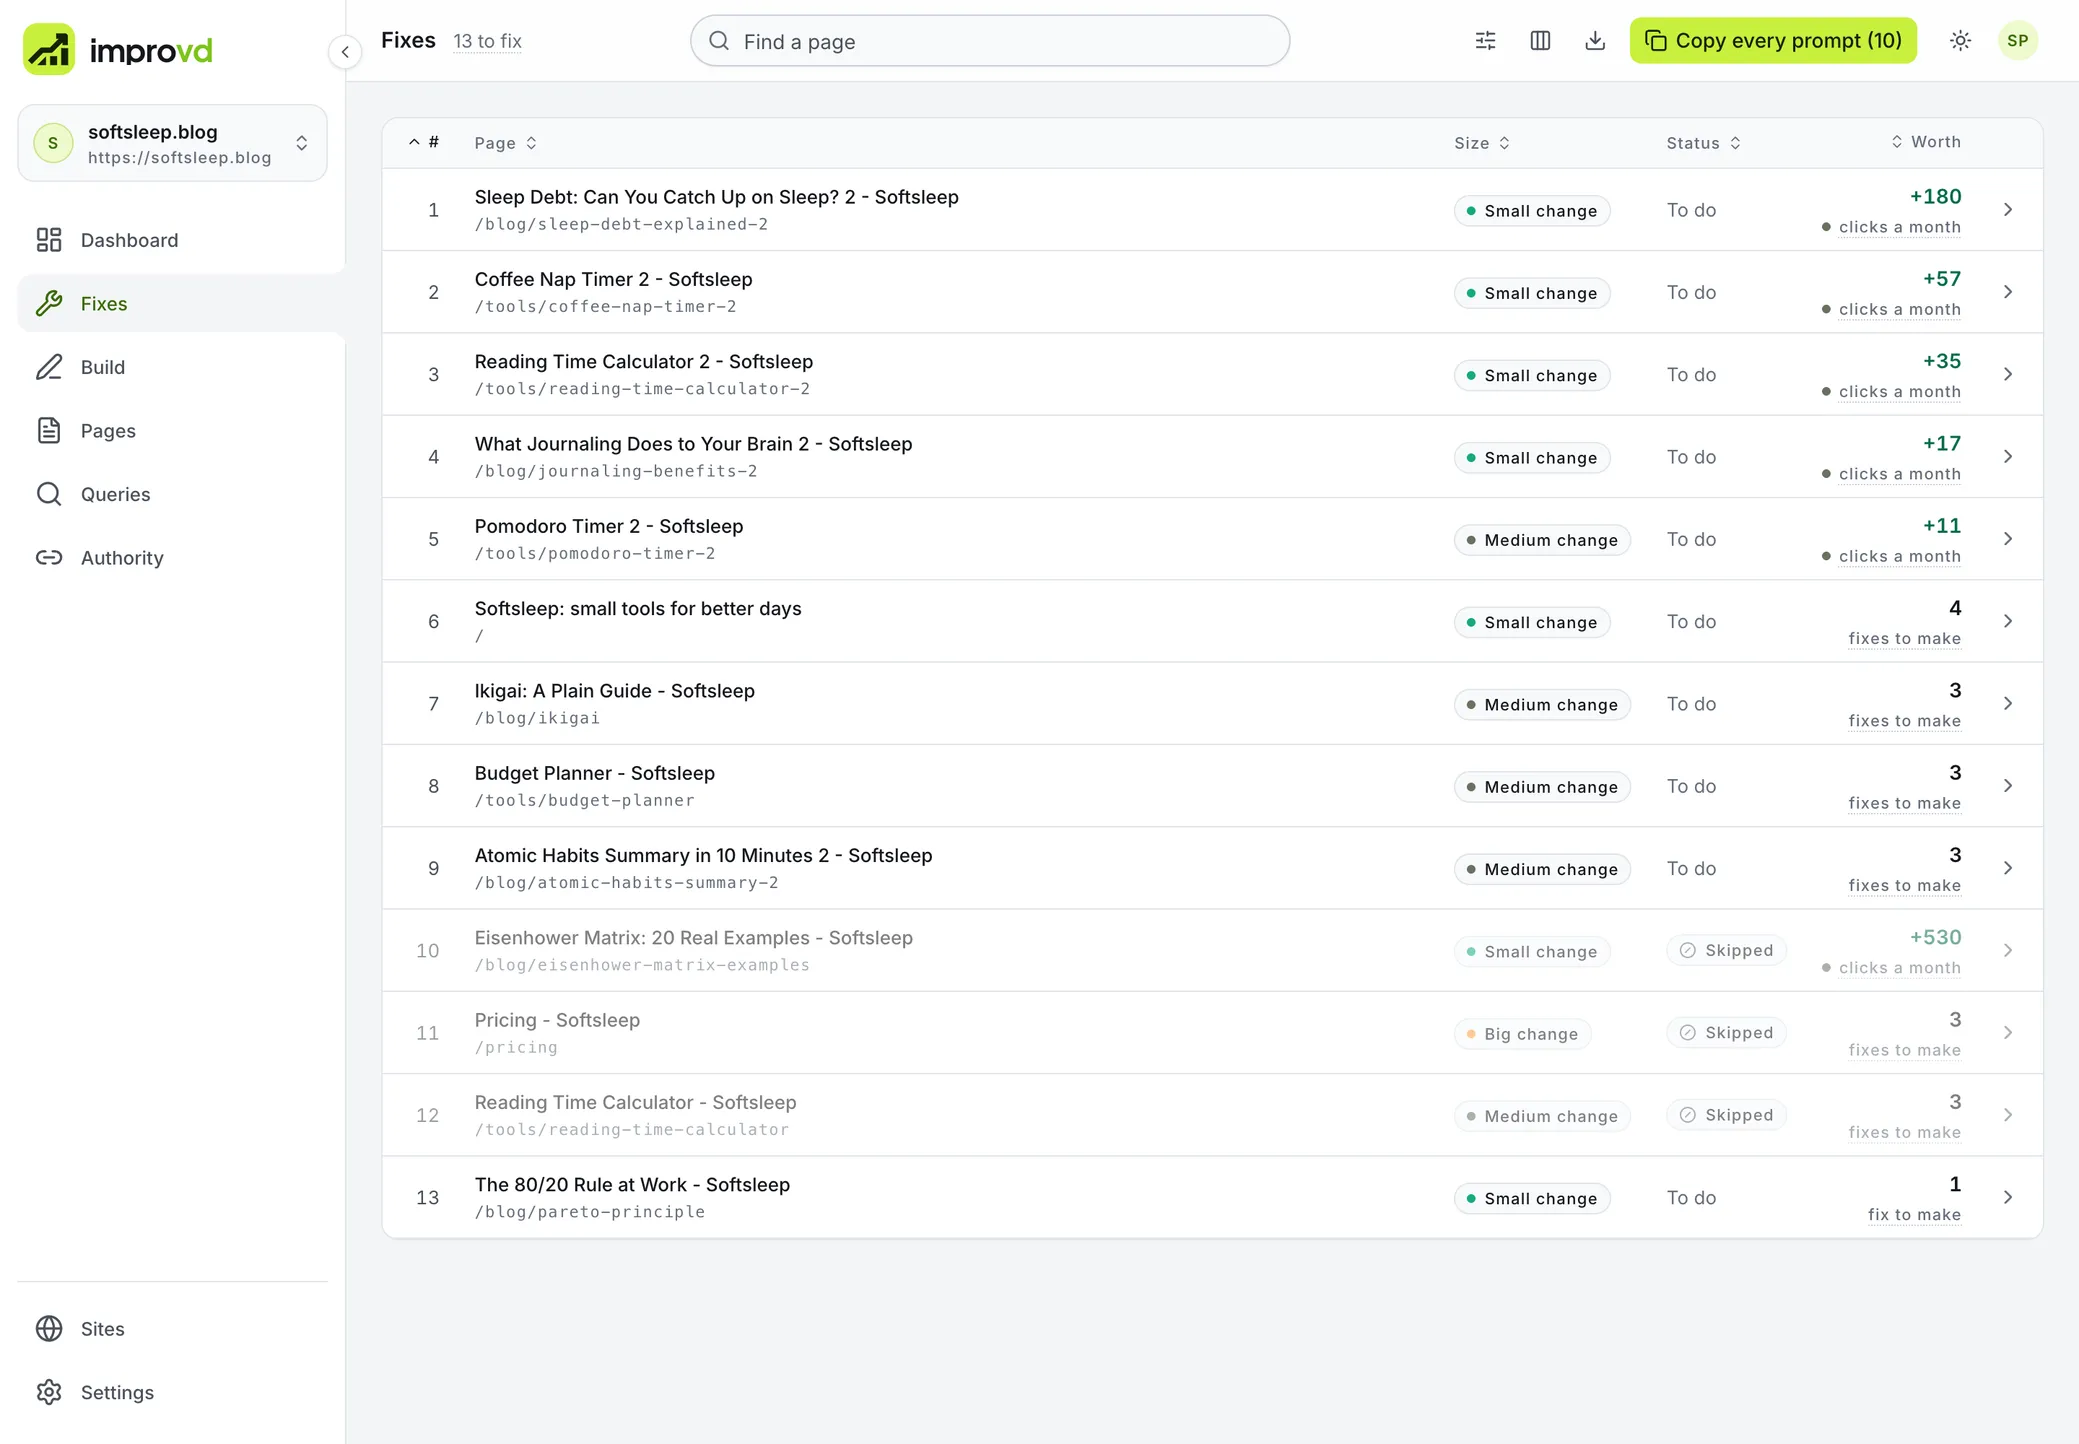This screenshot has width=2079, height=1444.
Task: Sort table by Status column
Action: coord(1704,143)
